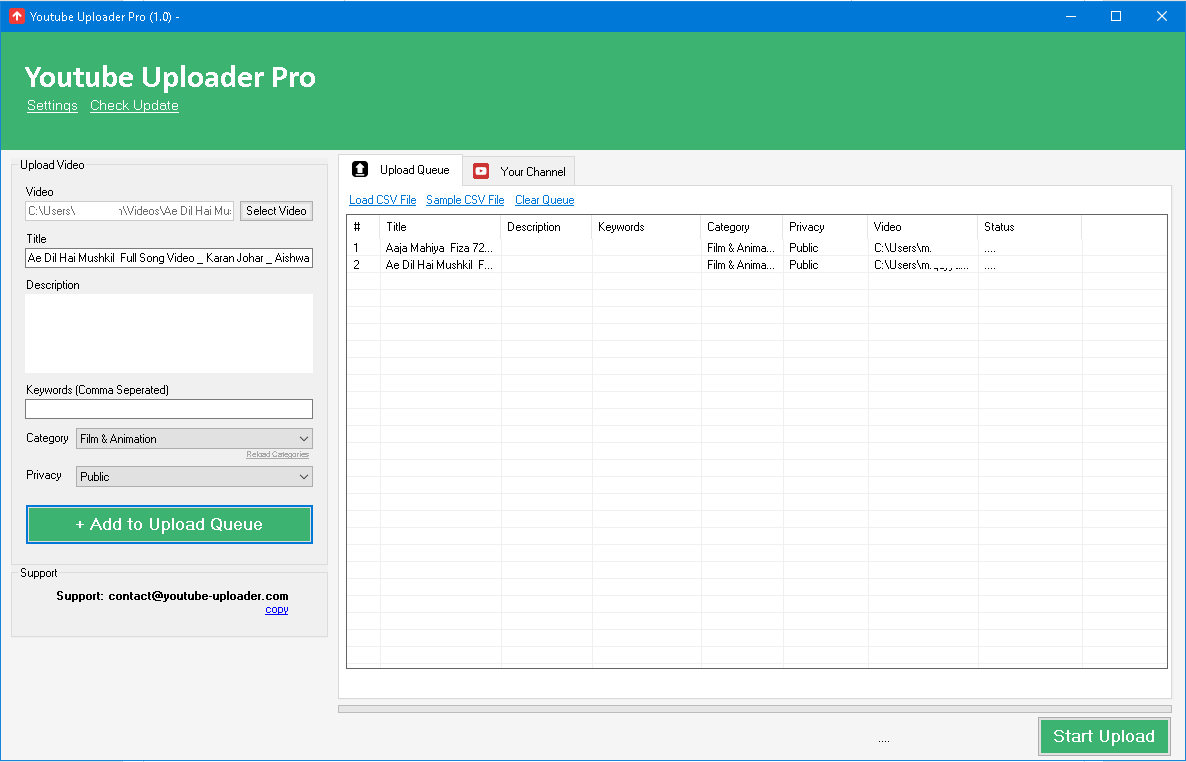
Task: Maximize the application window
Action: click(1116, 16)
